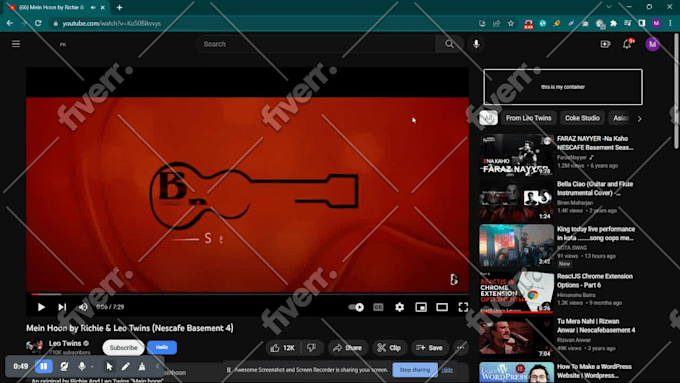Mute the tab using its speaker icon

93,7
